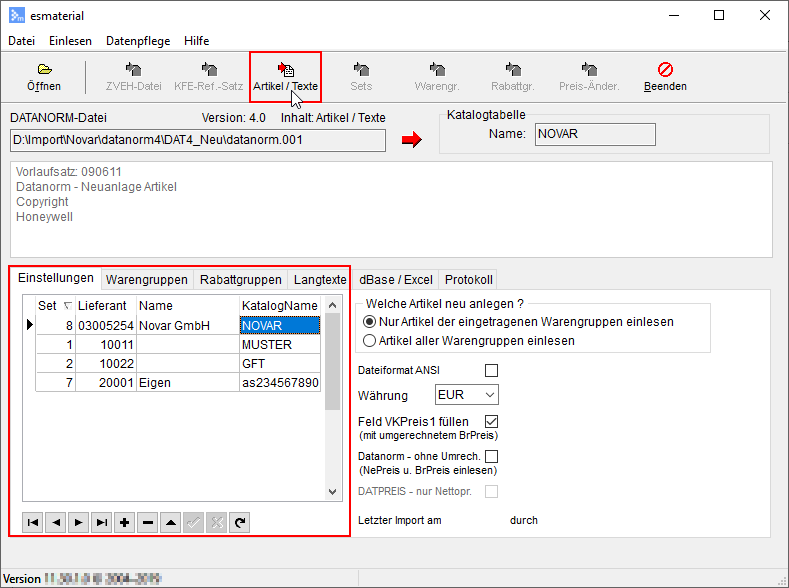Refresh data with the reload button
789x588 pixels.
[x=240, y=522]
